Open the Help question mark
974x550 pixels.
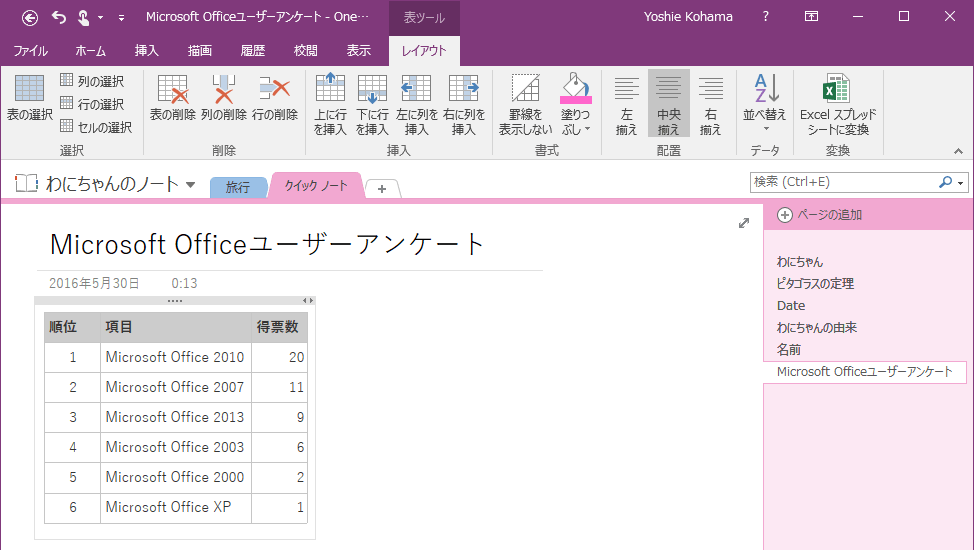765,17
